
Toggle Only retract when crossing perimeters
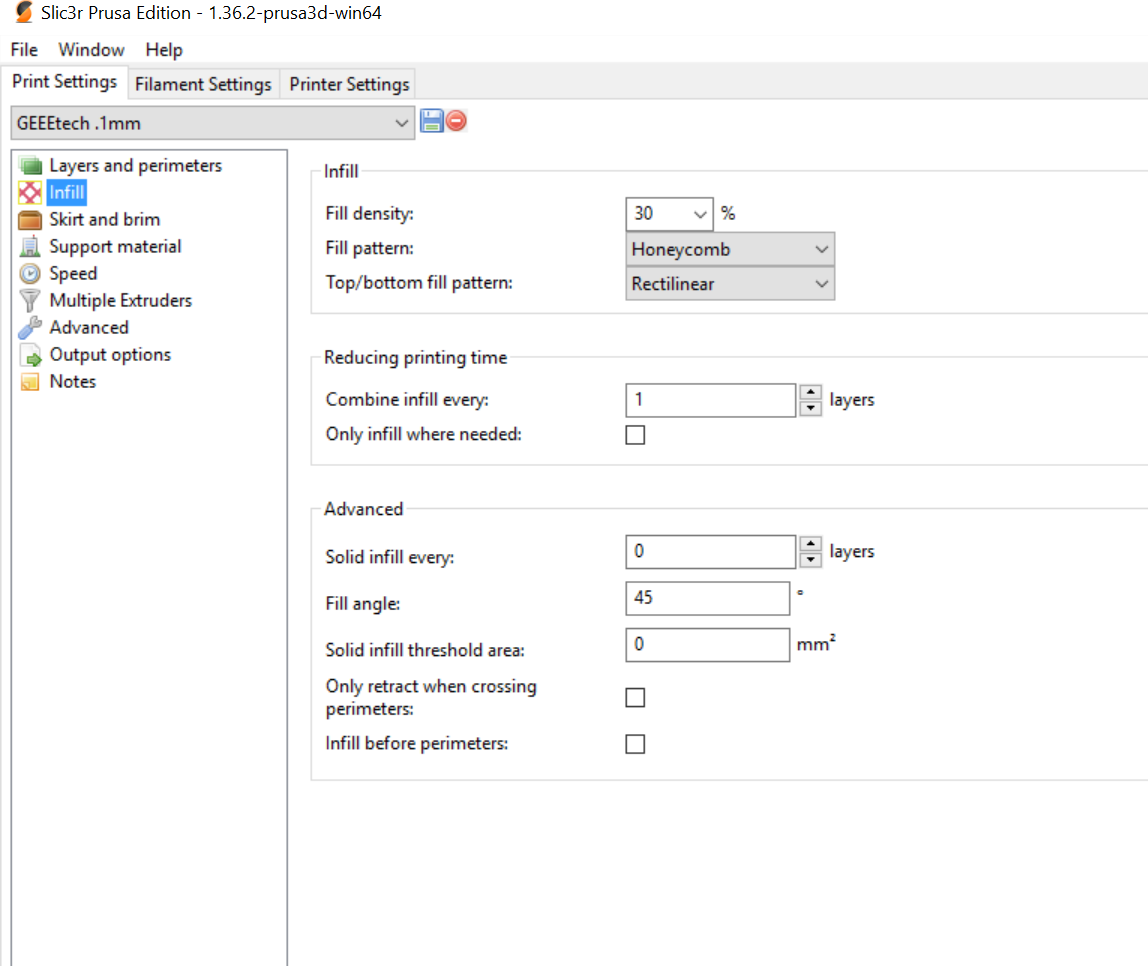tap(636, 697)
